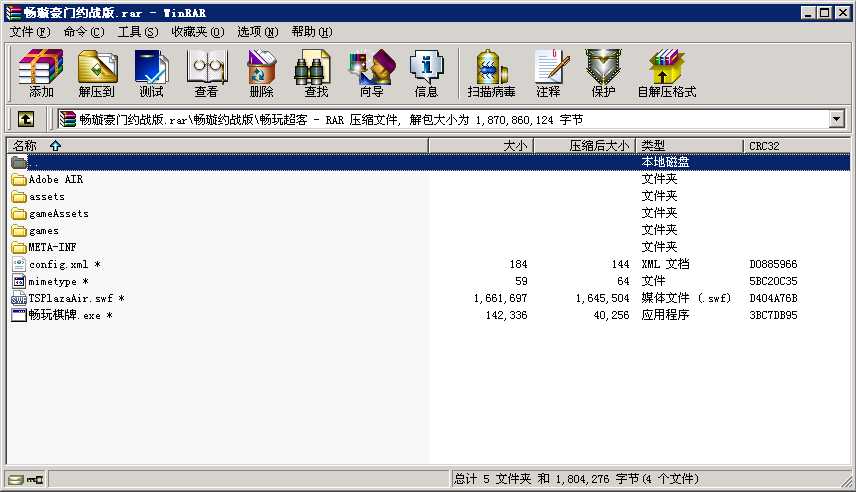Click the type cell 'XML 文档'
The height and width of the screenshot is (492, 856).
click(x=665, y=264)
